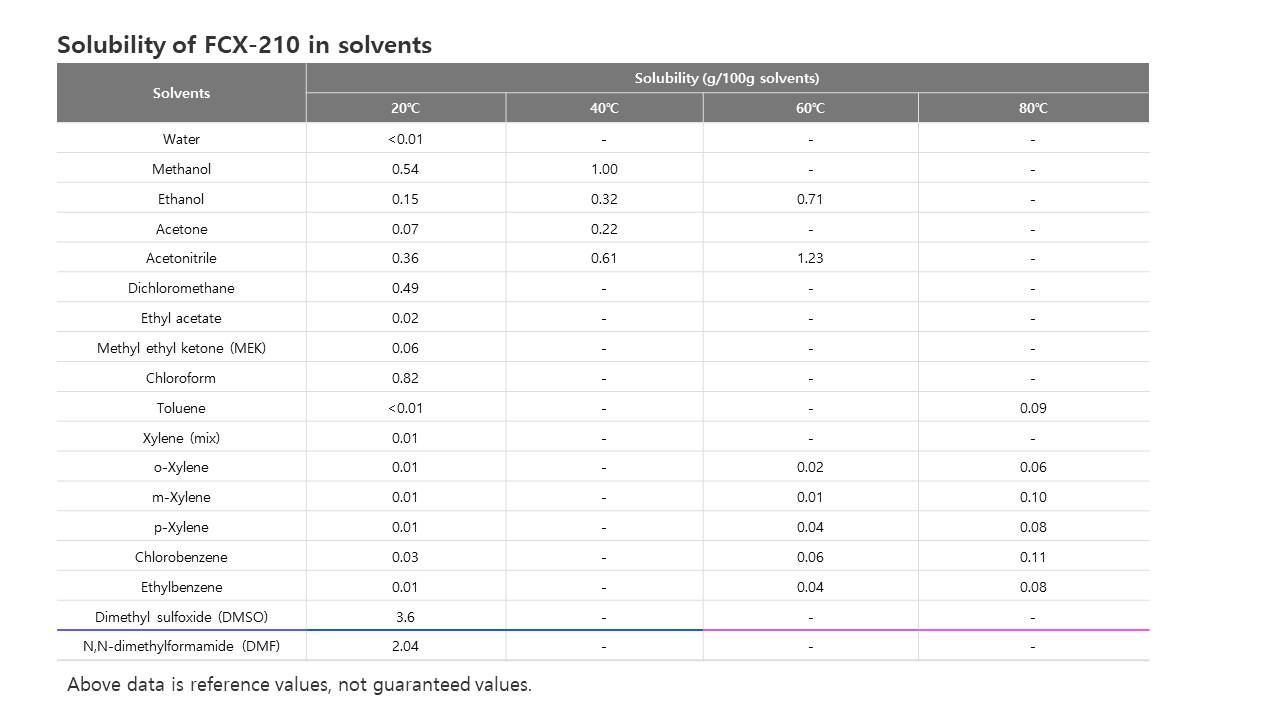Select the 40℃ column header

click(x=604, y=108)
